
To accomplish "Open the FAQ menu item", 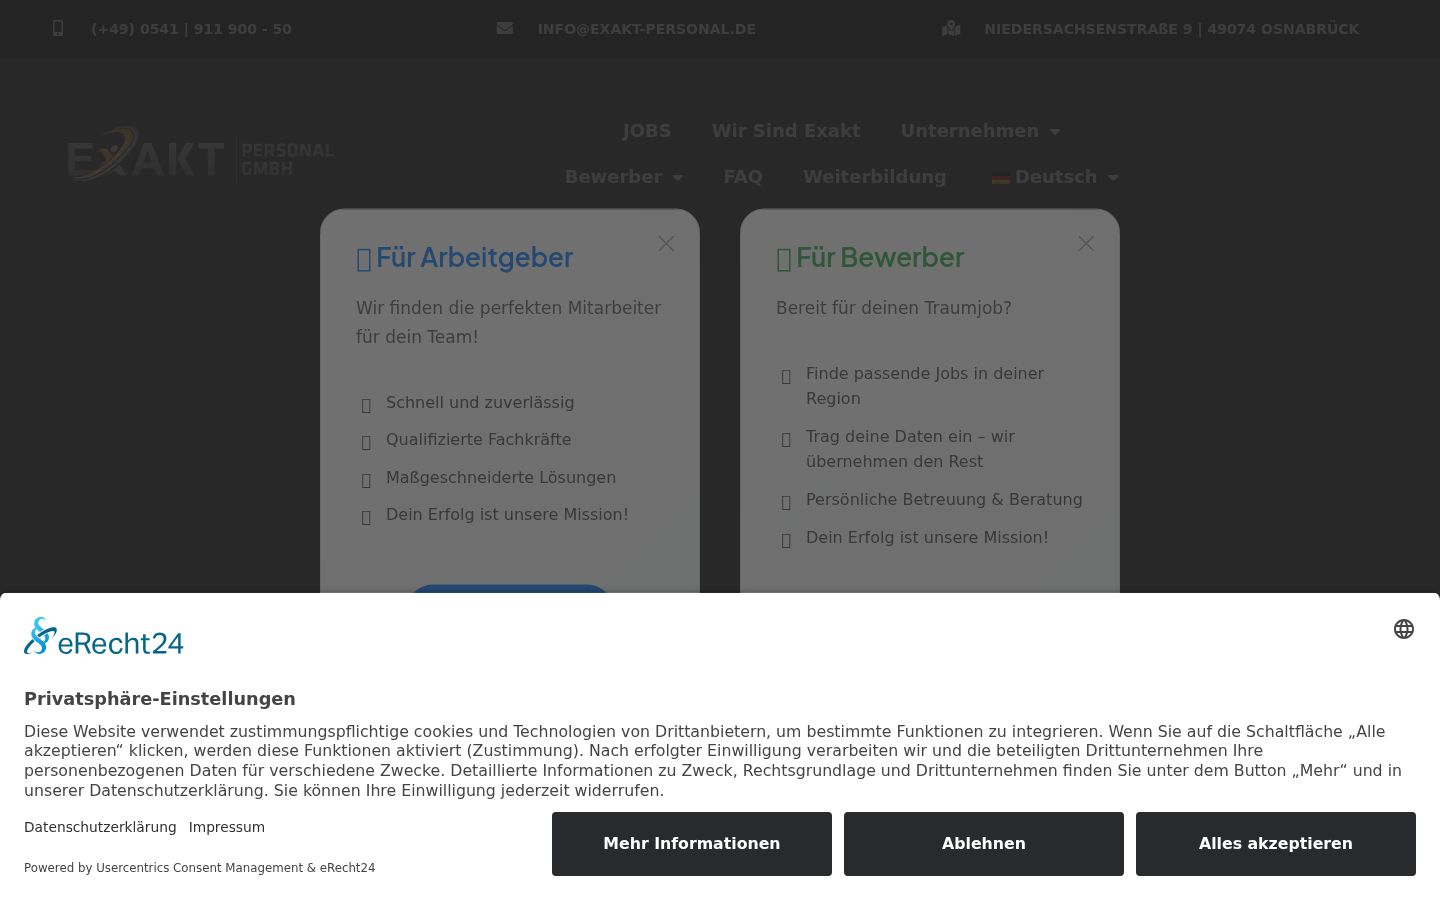I will click(x=743, y=177).
